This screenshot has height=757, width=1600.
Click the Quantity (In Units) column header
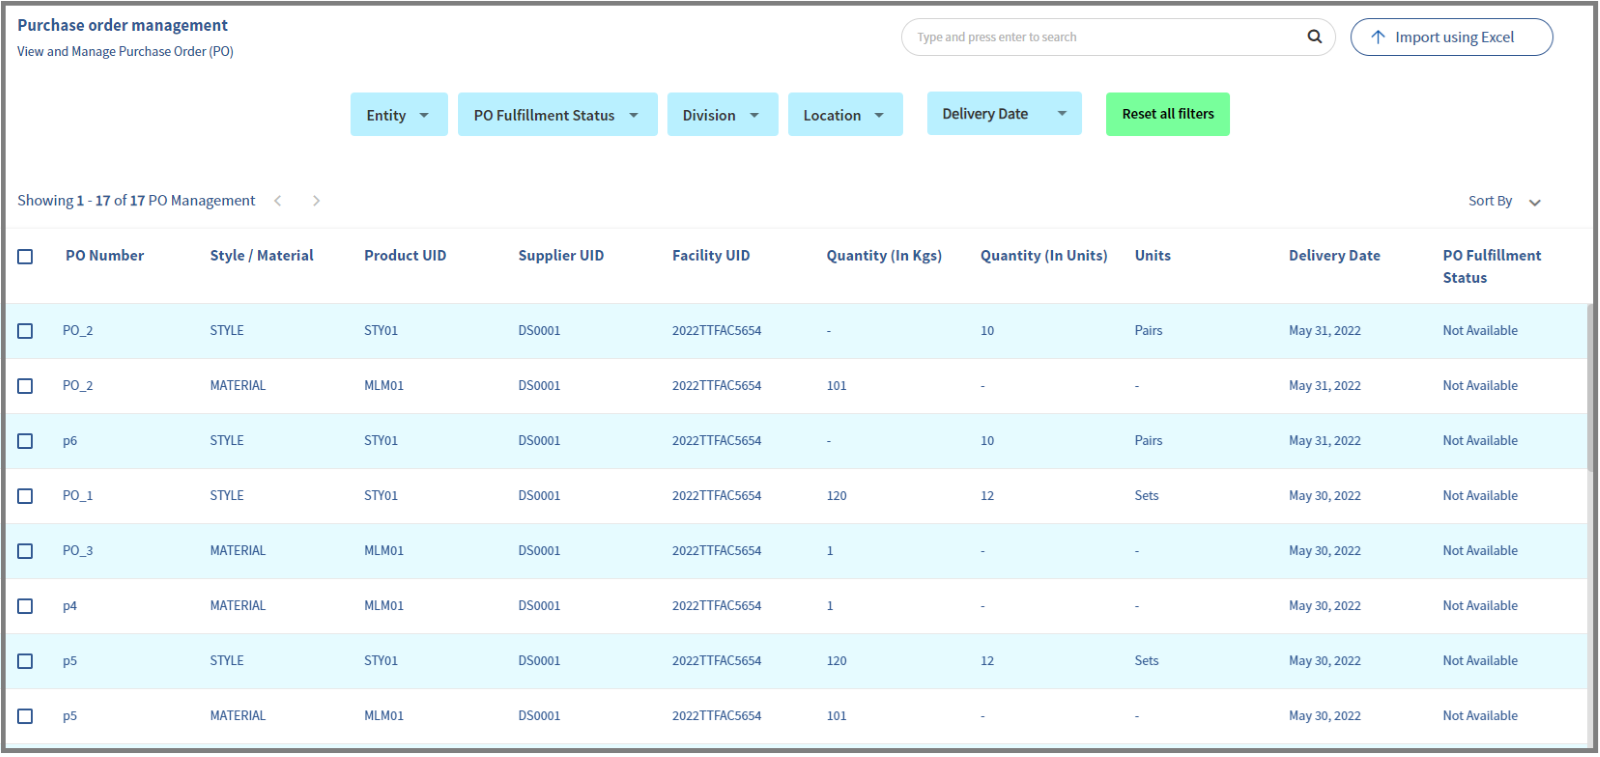coord(1044,256)
